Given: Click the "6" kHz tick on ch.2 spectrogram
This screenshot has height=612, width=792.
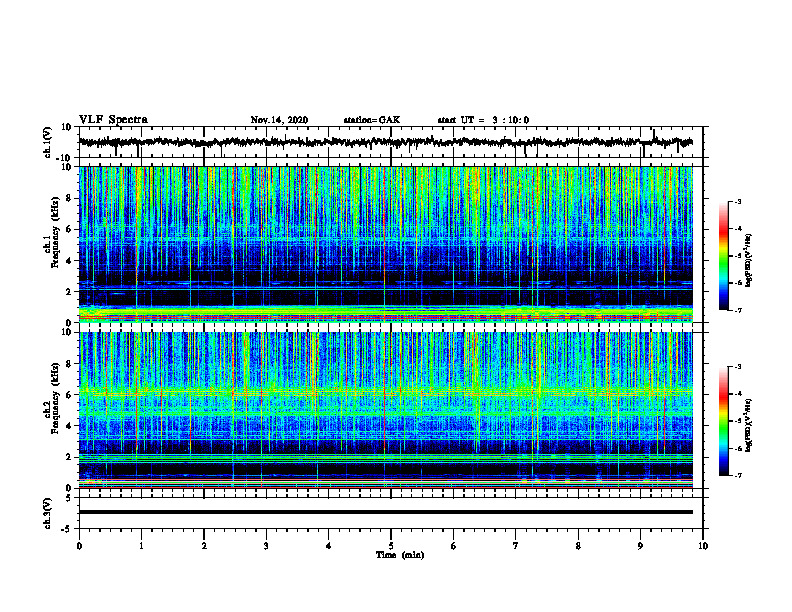Looking at the screenshot, I should 70,395.
